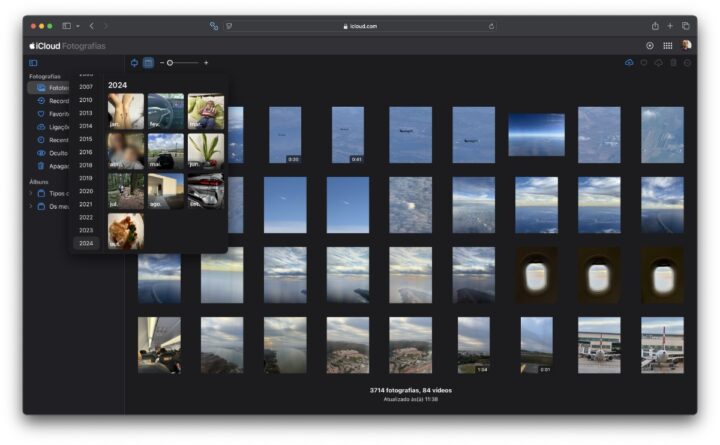The width and height of the screenshot is (720, 445).
Task: Open the more options ellipsis icon
Action: click(687, 62)
